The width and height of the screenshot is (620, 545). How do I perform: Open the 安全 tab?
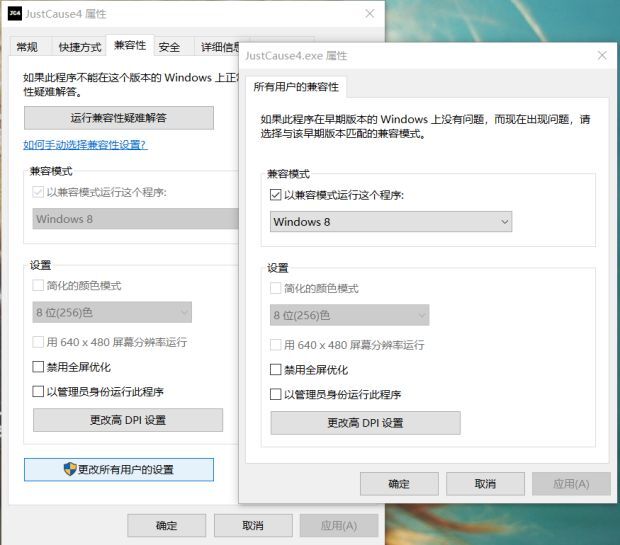tap(169, 47)
